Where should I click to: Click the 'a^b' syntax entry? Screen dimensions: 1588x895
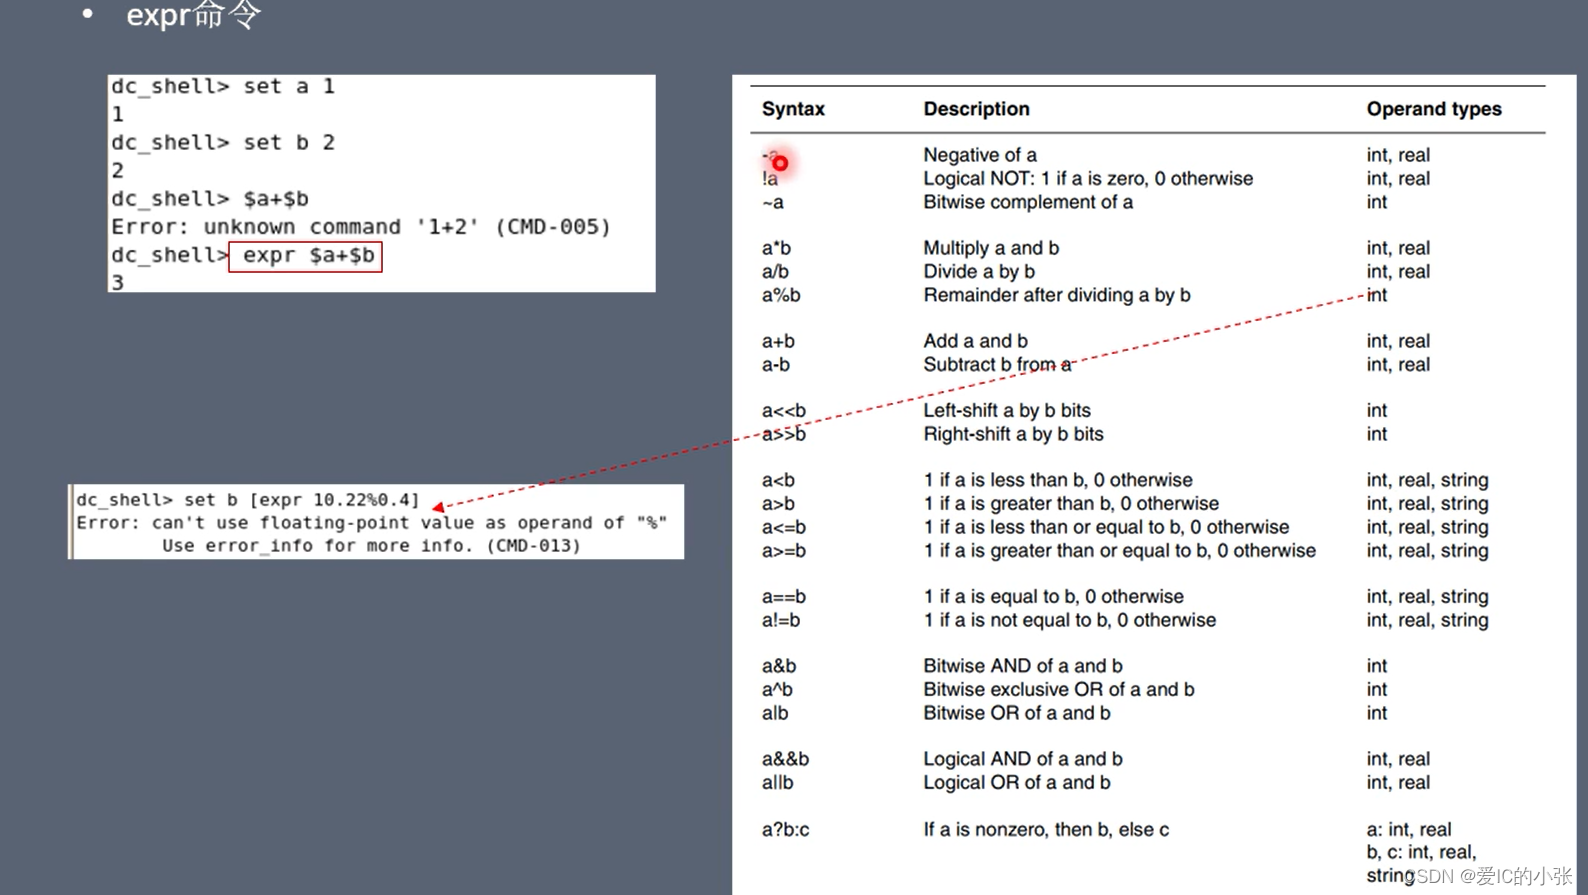pyautogui.click(x=777, y=690)
